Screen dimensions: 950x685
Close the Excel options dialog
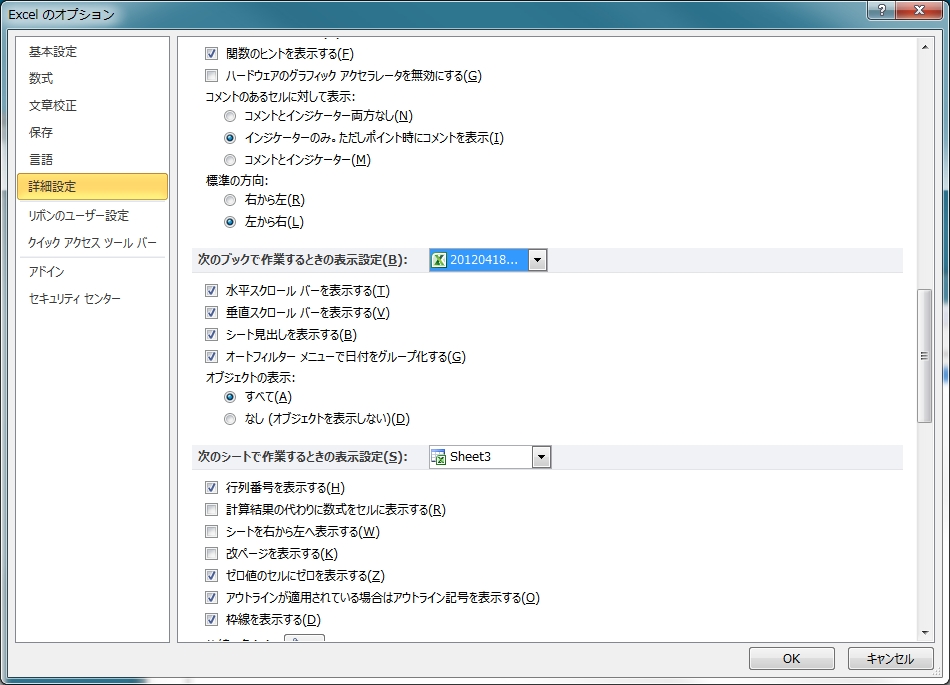[x=919, y=10]
